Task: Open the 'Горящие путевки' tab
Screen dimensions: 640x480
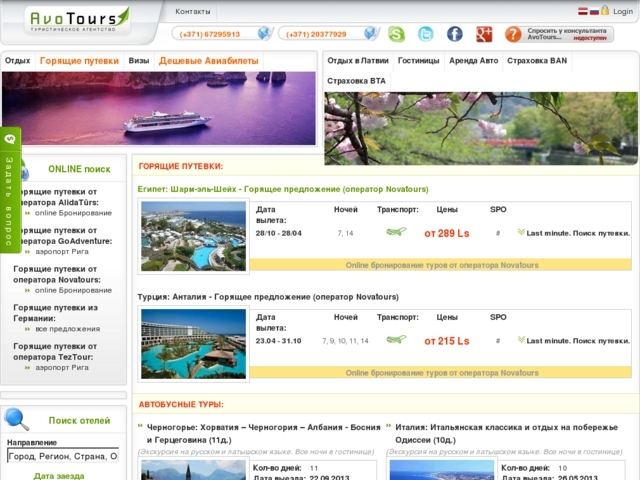Action: (79, 61)
